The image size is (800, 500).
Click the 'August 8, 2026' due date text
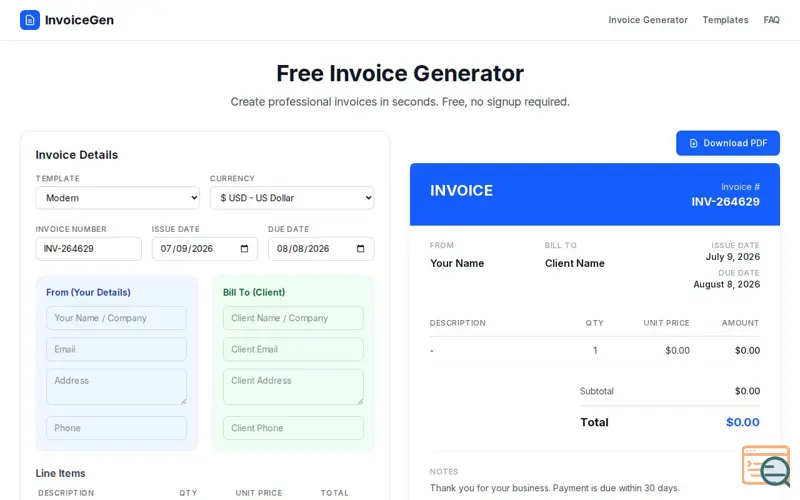click(x=727, y=284)
